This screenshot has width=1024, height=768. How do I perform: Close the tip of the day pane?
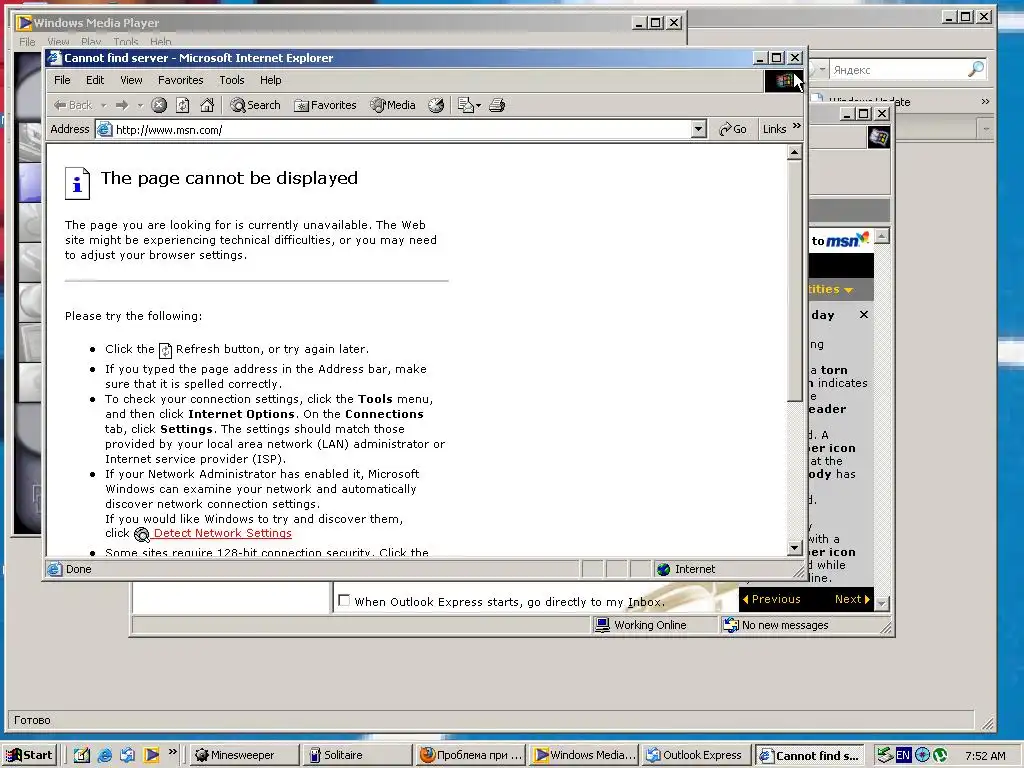863,315
